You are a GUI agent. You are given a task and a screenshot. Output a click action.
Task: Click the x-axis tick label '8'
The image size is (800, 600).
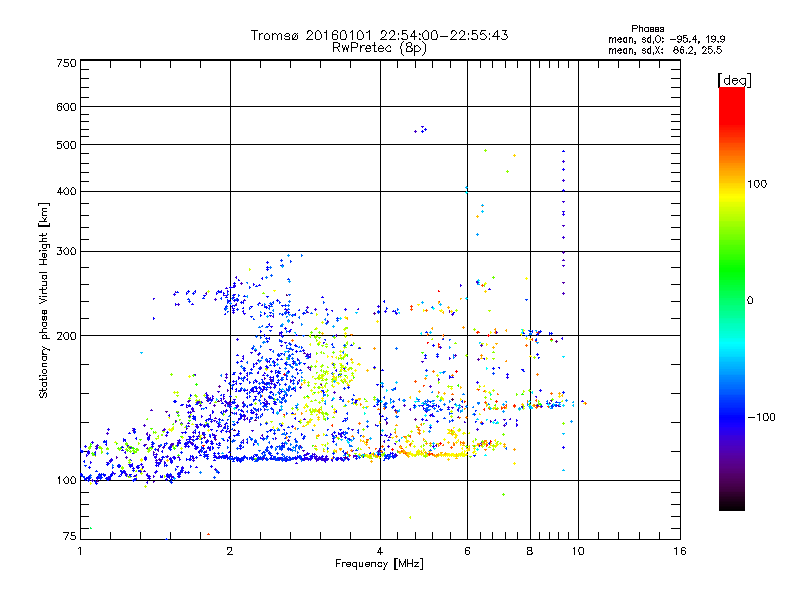point(530,551)
